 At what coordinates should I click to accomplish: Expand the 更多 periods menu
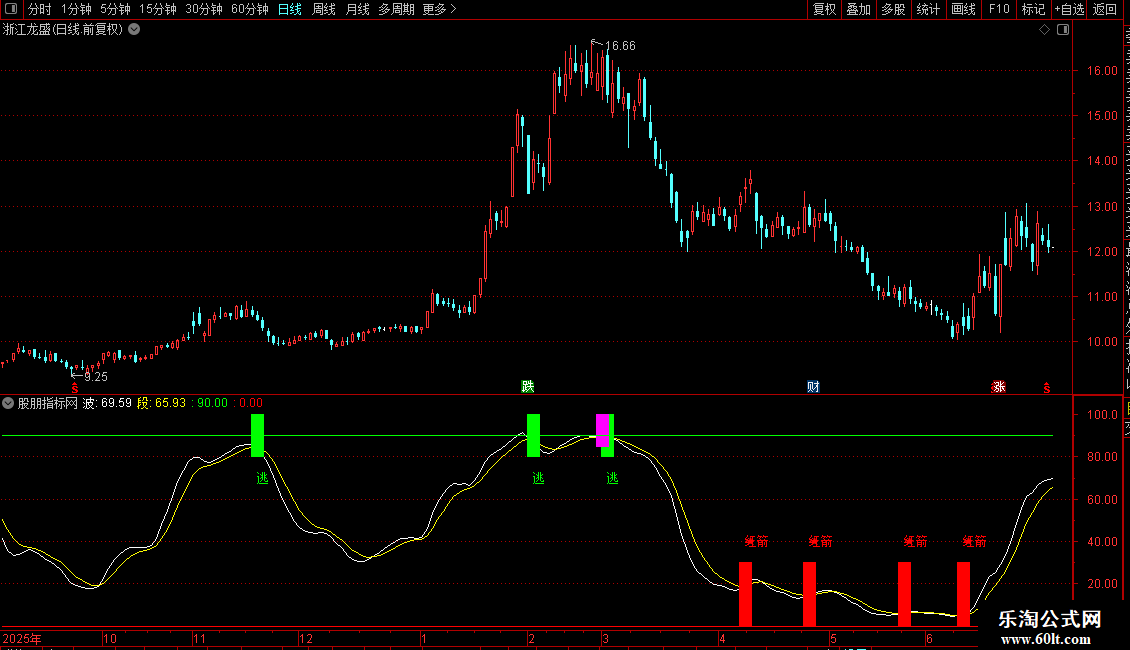440,9
